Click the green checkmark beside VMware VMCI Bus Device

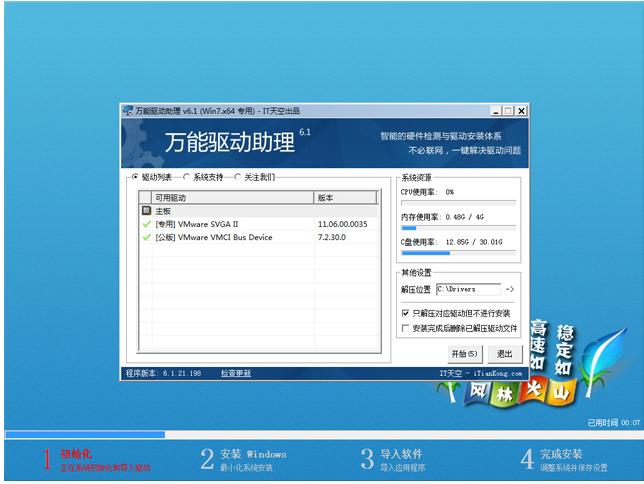point(147,237)
